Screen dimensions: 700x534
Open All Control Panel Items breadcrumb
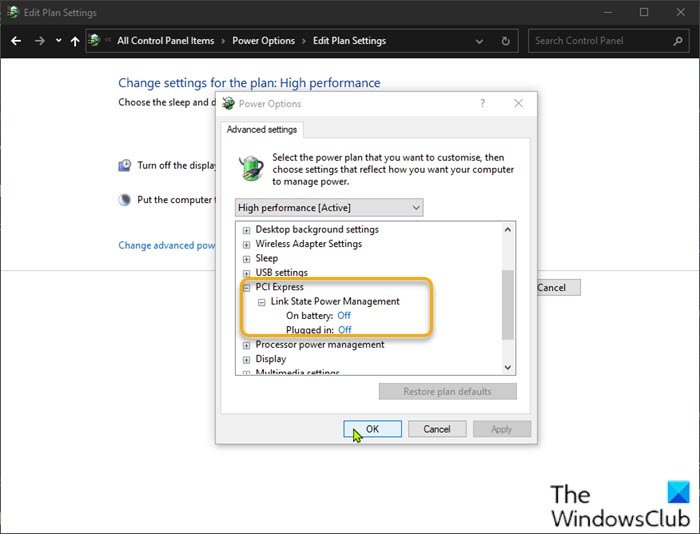coord(166,41)
